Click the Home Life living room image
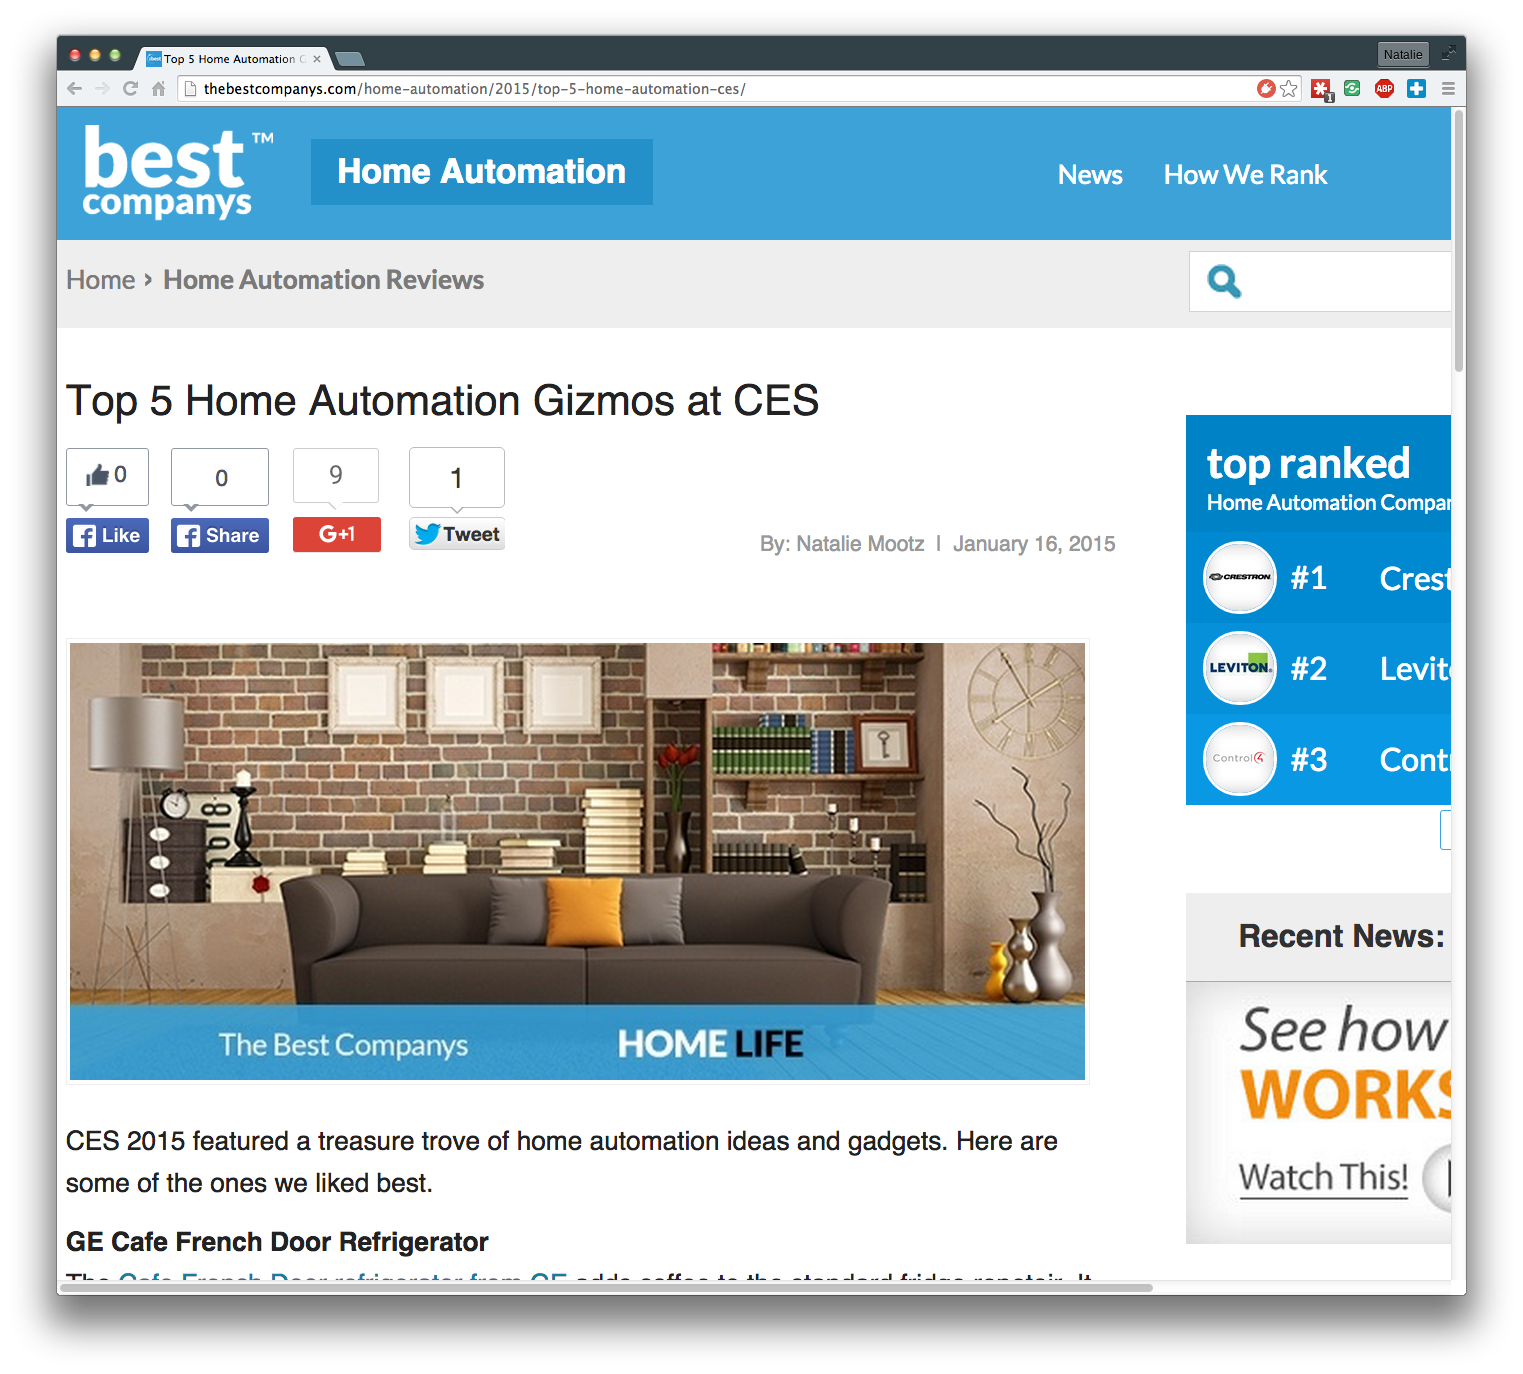The height and width of the screenshot is (1374, 1523). coord(577,861)
